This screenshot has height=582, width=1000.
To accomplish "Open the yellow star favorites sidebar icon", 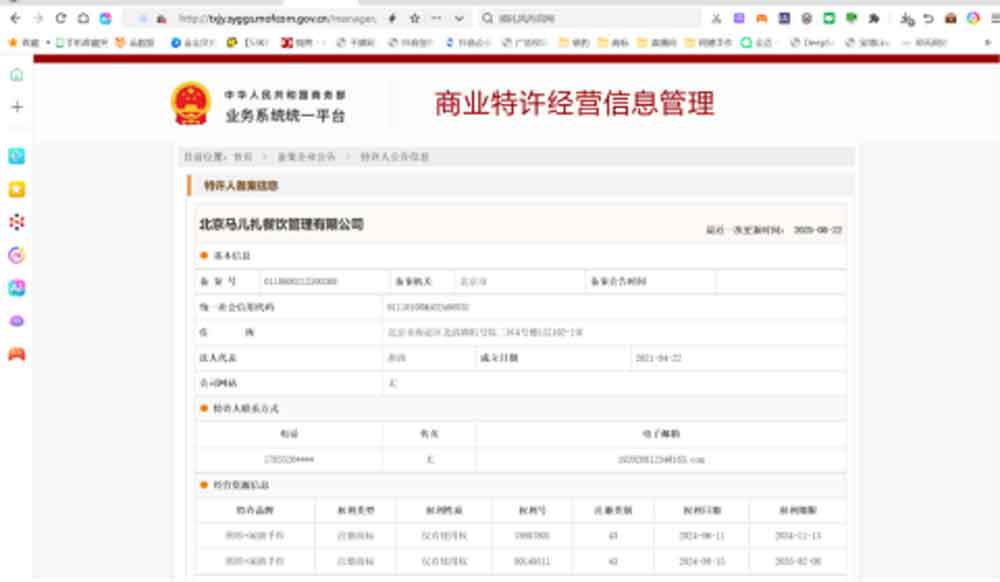I will click(x=16, y=189).
